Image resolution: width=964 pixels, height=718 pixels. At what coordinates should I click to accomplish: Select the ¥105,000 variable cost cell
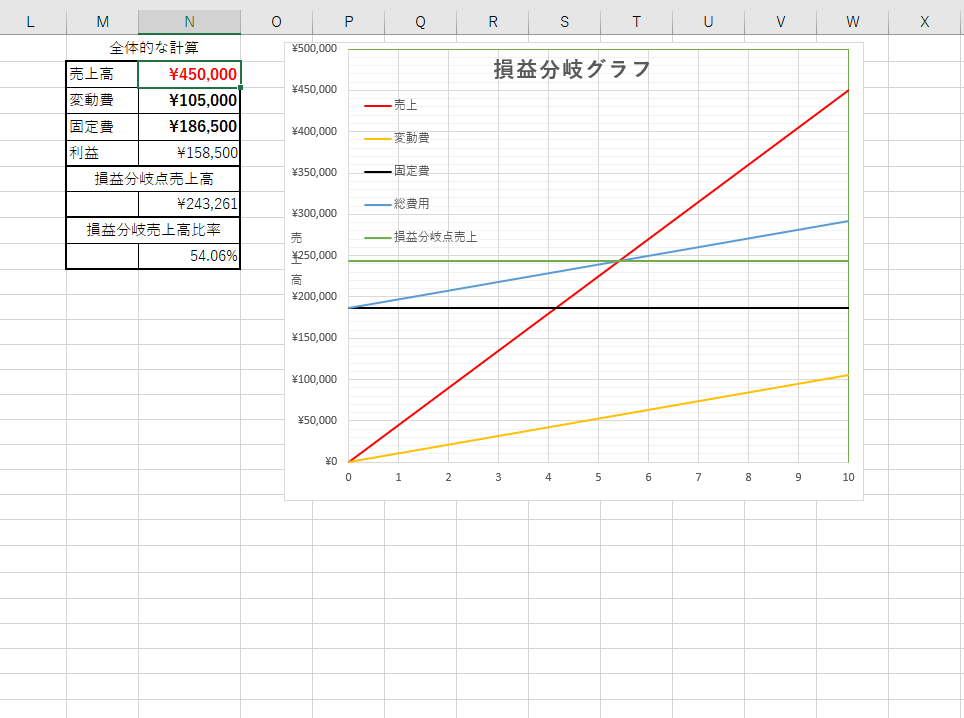[x=189, y=100]
